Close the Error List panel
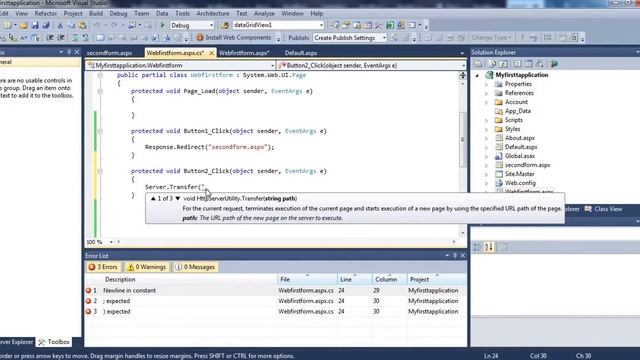This screenshot has height=360, width=640. 463,256
